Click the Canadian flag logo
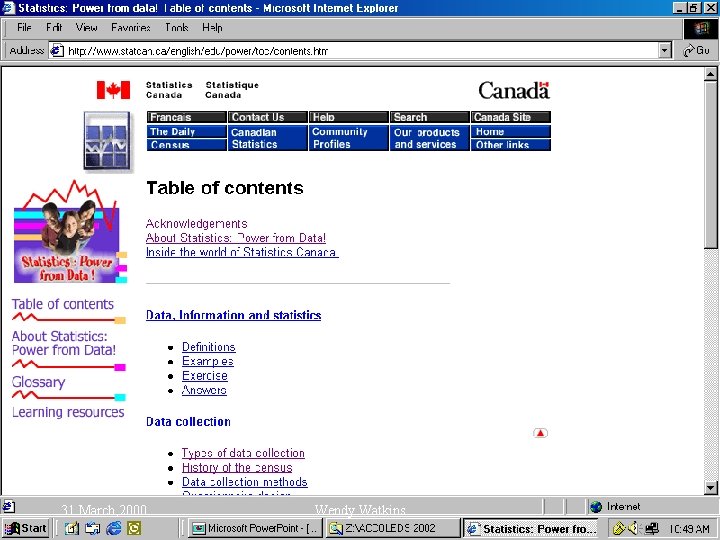Viewport: 720px width, 540px height. (113, 90)
